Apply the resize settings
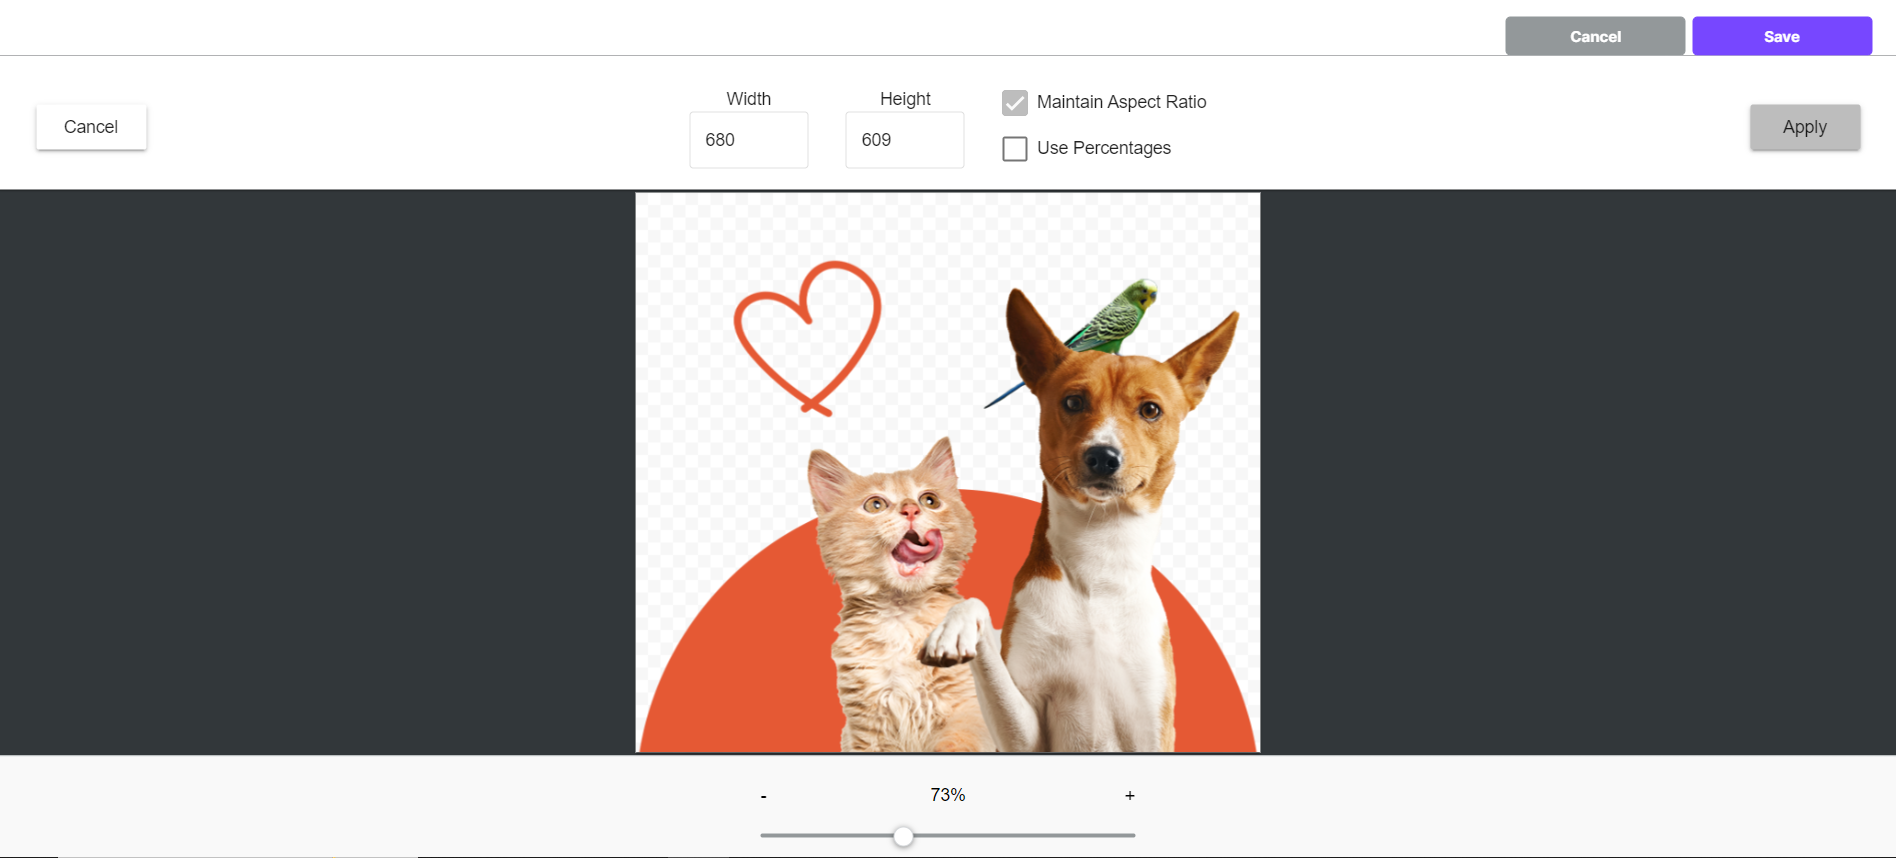The image size is (1896, 858). pos(1805,127)
